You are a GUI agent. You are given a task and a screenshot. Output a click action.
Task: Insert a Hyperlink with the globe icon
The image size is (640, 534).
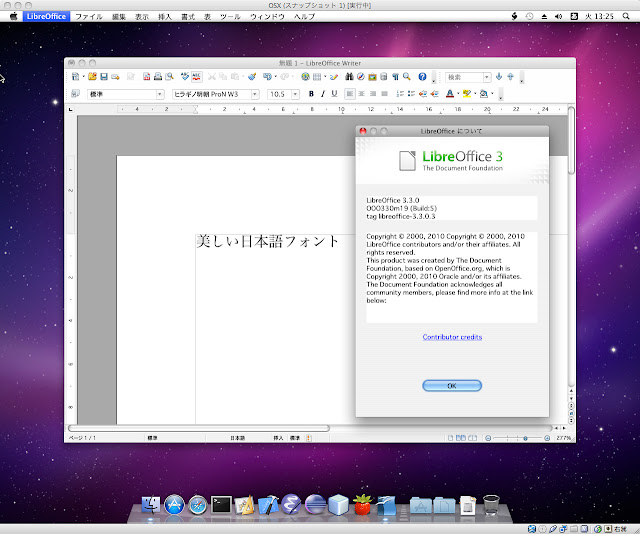click(305, 76)
